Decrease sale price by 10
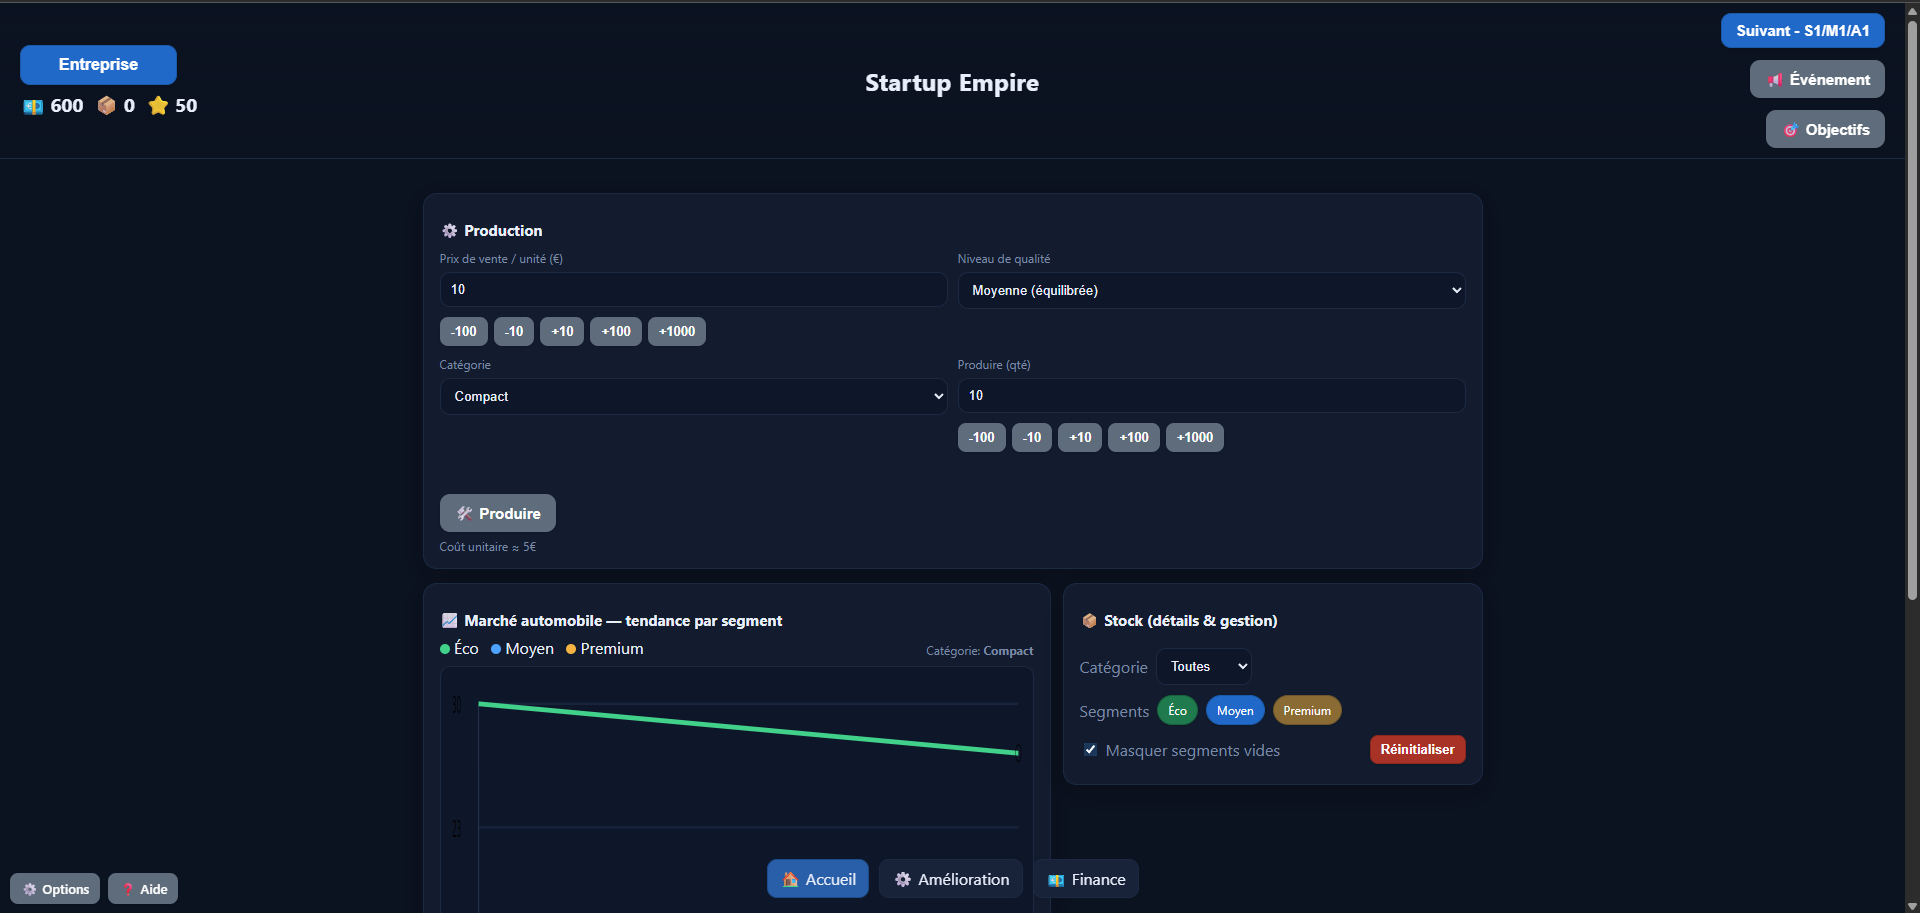The height and width of the screenshot is (913, 1920). (x=514, y=331)
